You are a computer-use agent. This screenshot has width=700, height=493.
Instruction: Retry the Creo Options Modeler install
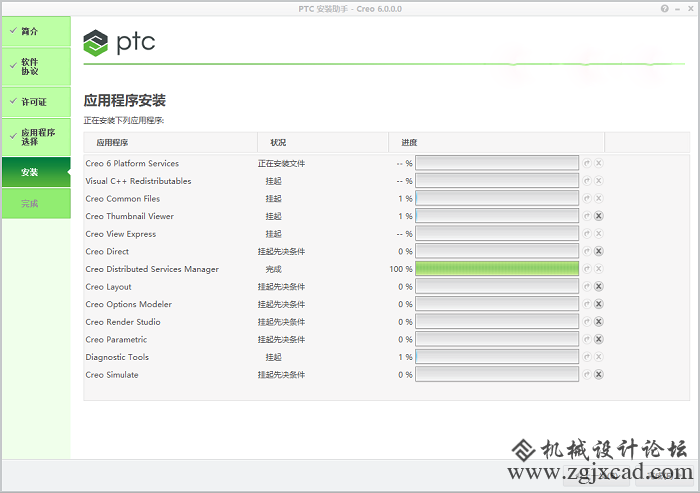click(587, 304)
